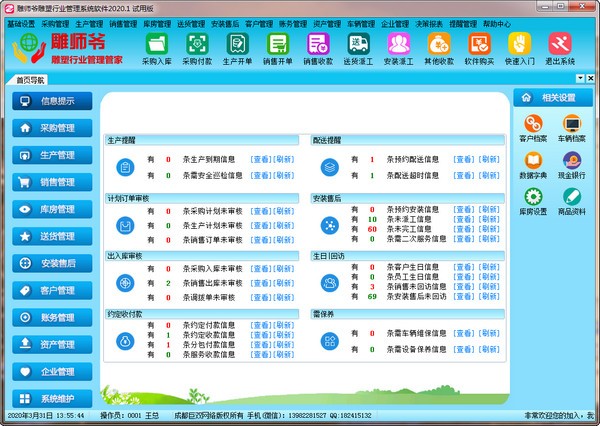600x426 pixels.
Task: Open 软件购买 shopping icon
Action: 479,48
